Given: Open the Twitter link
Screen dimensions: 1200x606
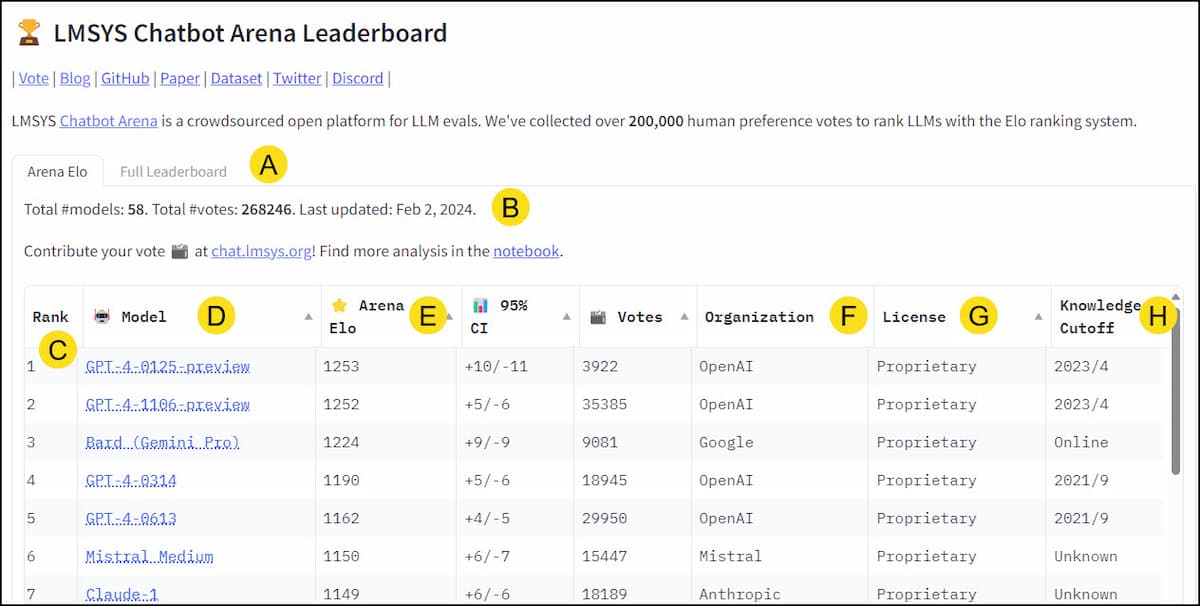Looking at the screenshot, I should tap(297, 78).
